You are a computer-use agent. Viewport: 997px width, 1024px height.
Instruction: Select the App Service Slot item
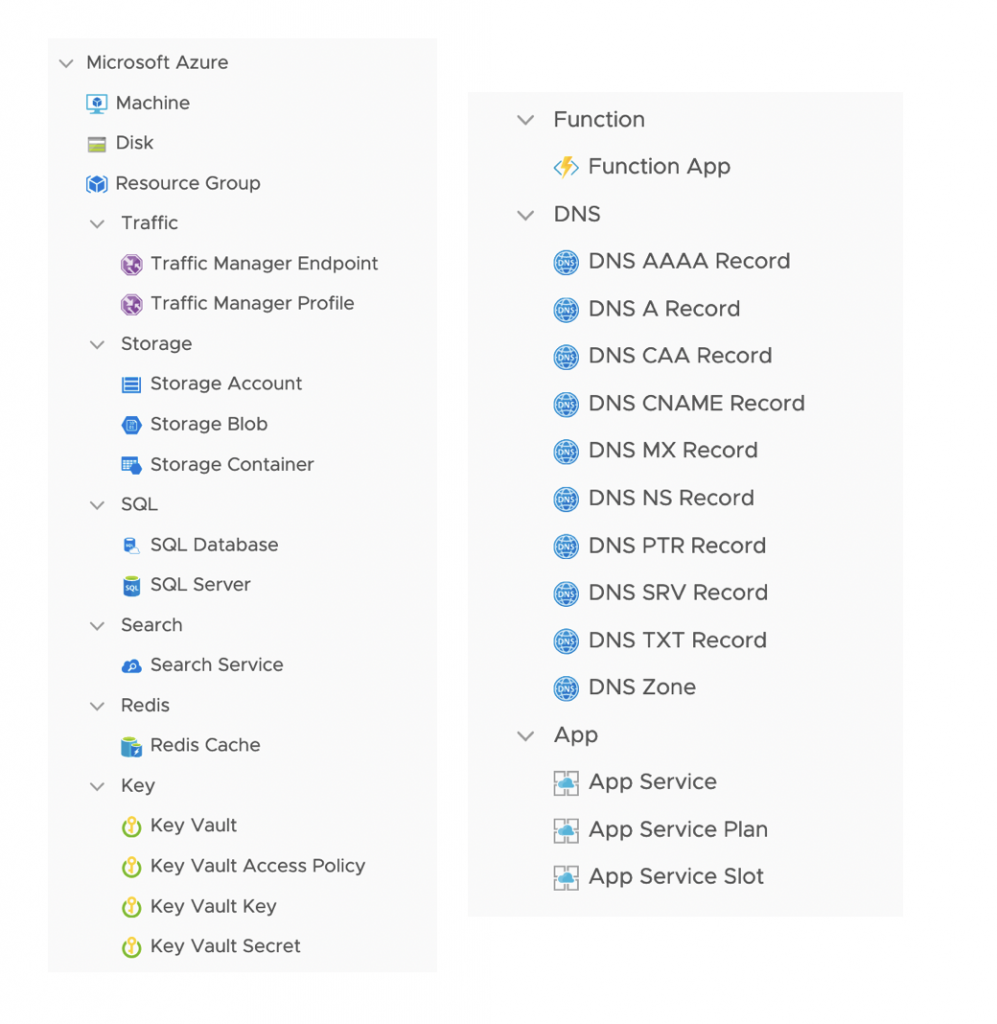pyautogui.click(x=676, y=876)
